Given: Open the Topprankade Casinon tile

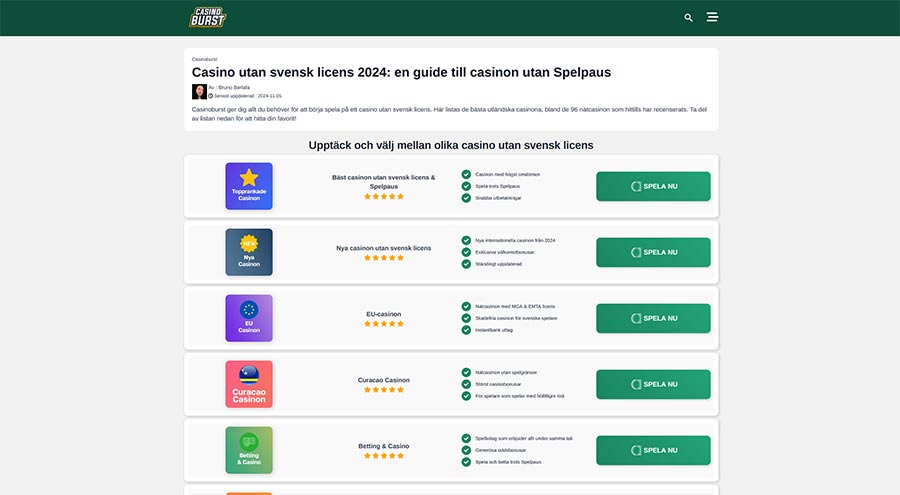Looking at the screenshot, I should click(x=249, y=186).
